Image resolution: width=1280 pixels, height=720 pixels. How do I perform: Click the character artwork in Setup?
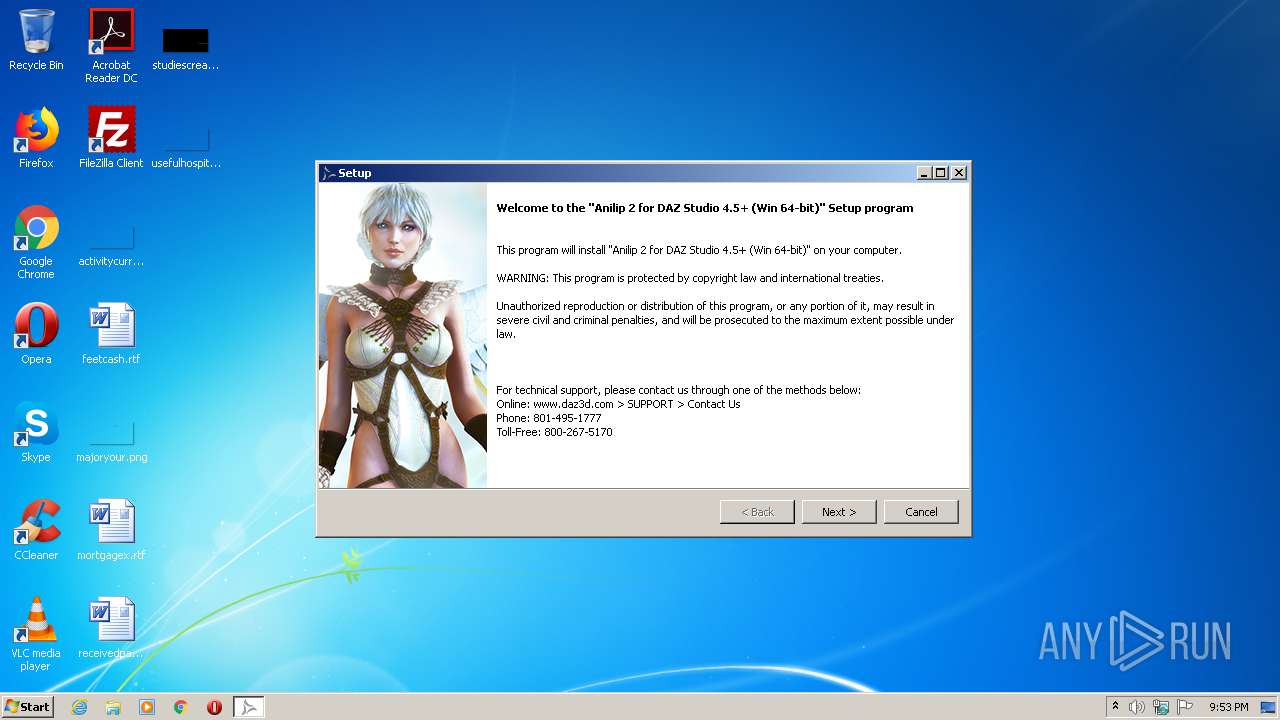coord(403,335)
